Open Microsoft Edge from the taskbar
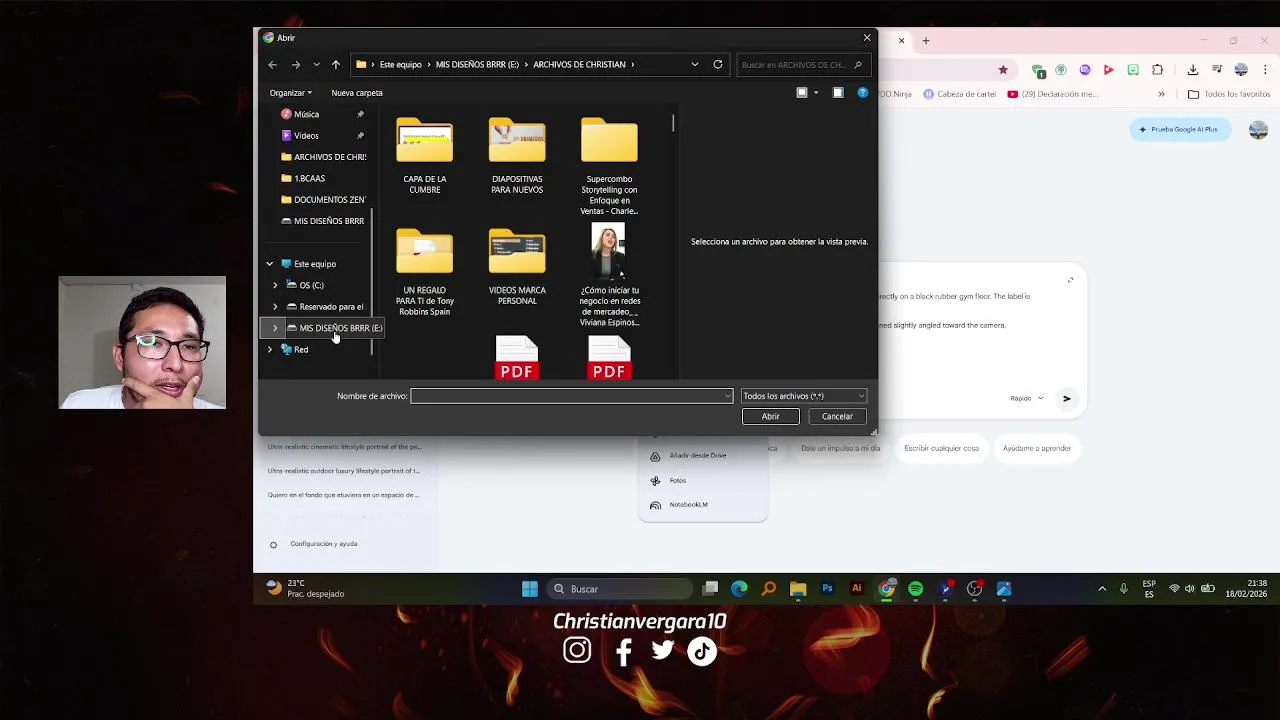1280x720 pixels. [x=739, y=589]
